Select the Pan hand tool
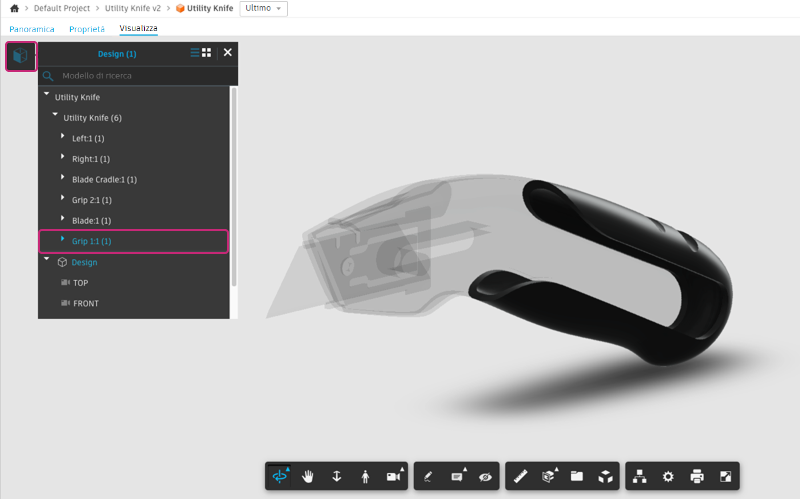Image resolution: width=800 pixels, height=499 pixels. pos(308,477)
